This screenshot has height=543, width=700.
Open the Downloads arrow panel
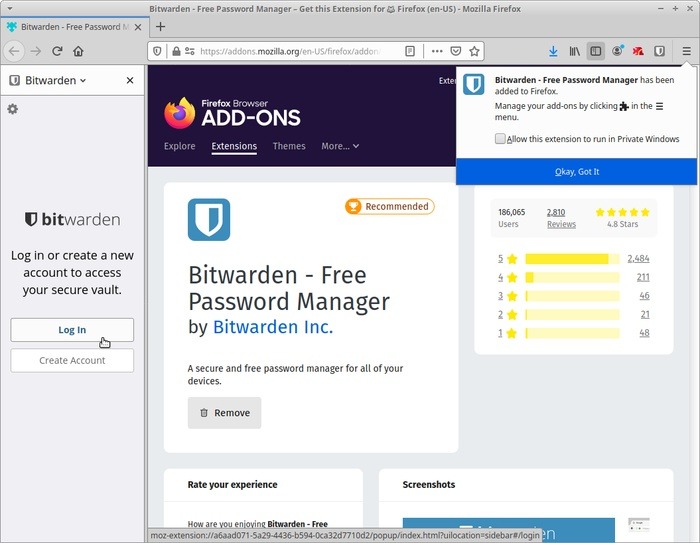[x=553, y=51]
